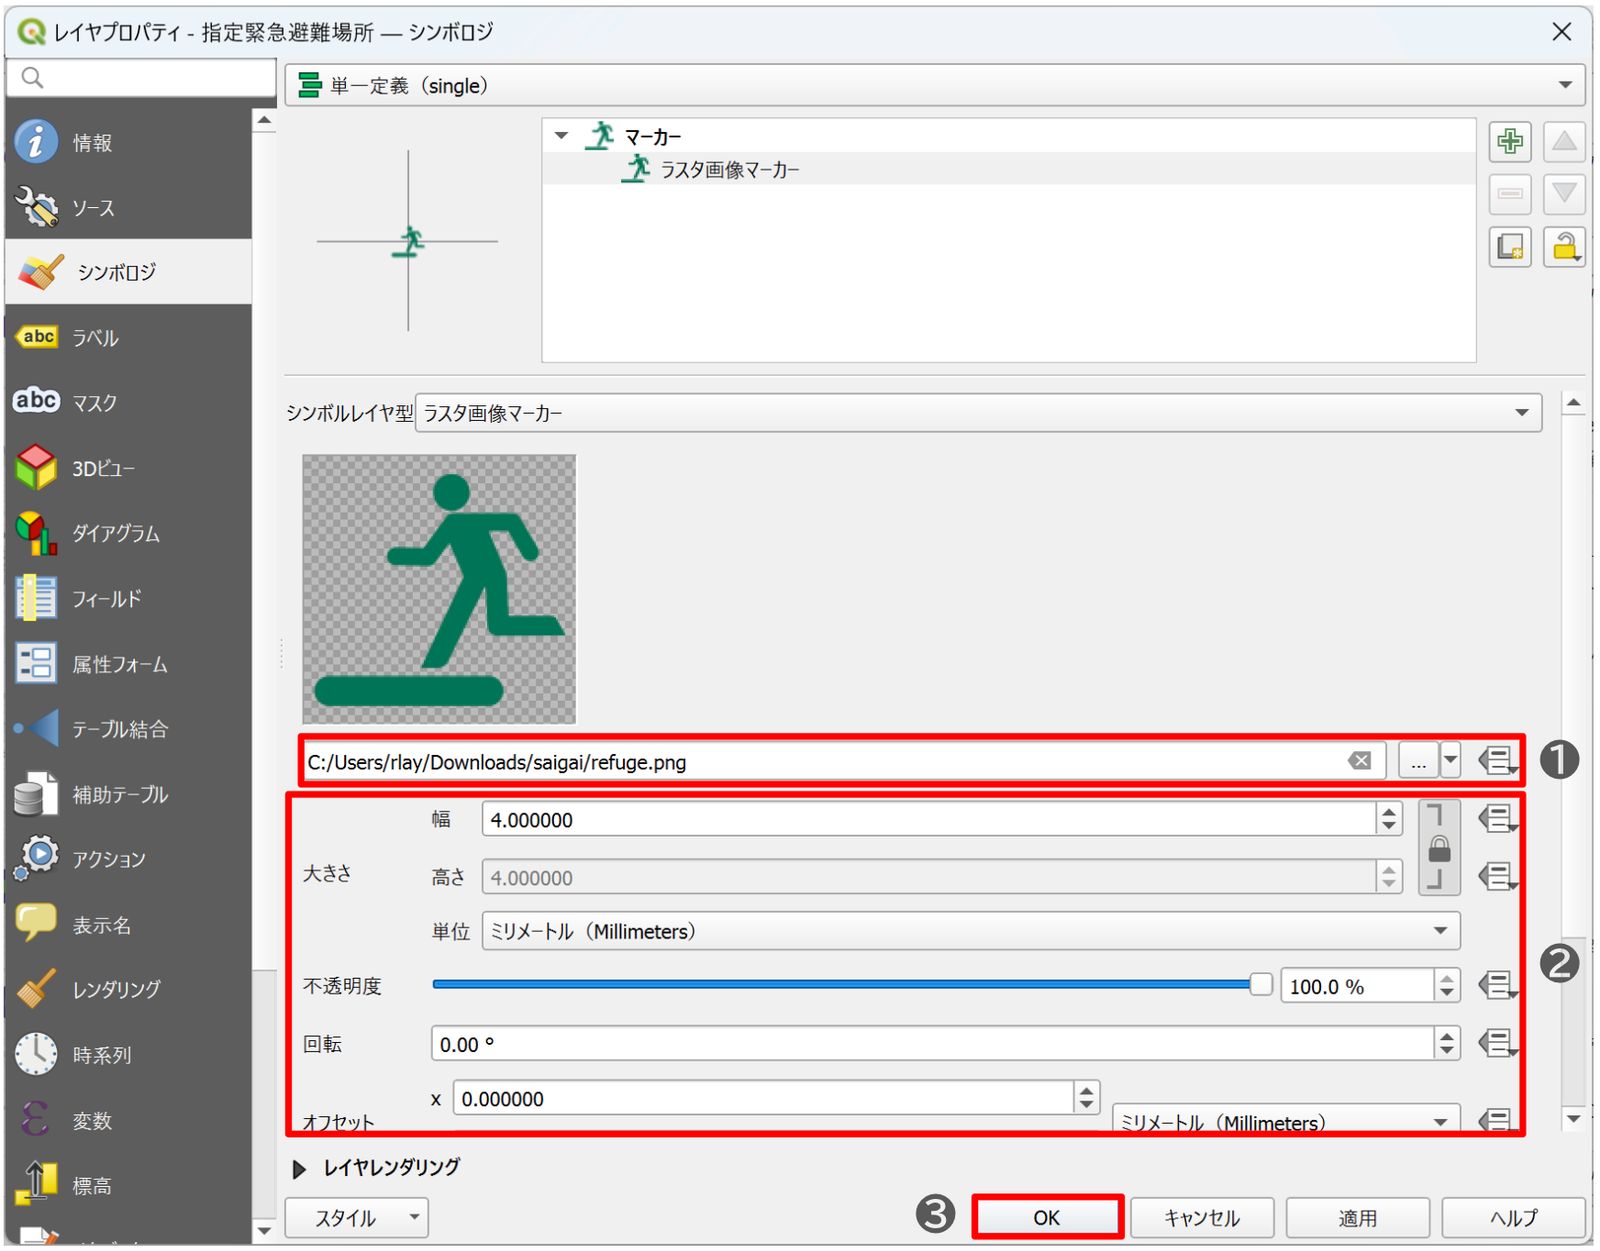The image size is (1600, 1251).
Task: Open data-defined override for rotation
Action: (x=1497, y=1043)
